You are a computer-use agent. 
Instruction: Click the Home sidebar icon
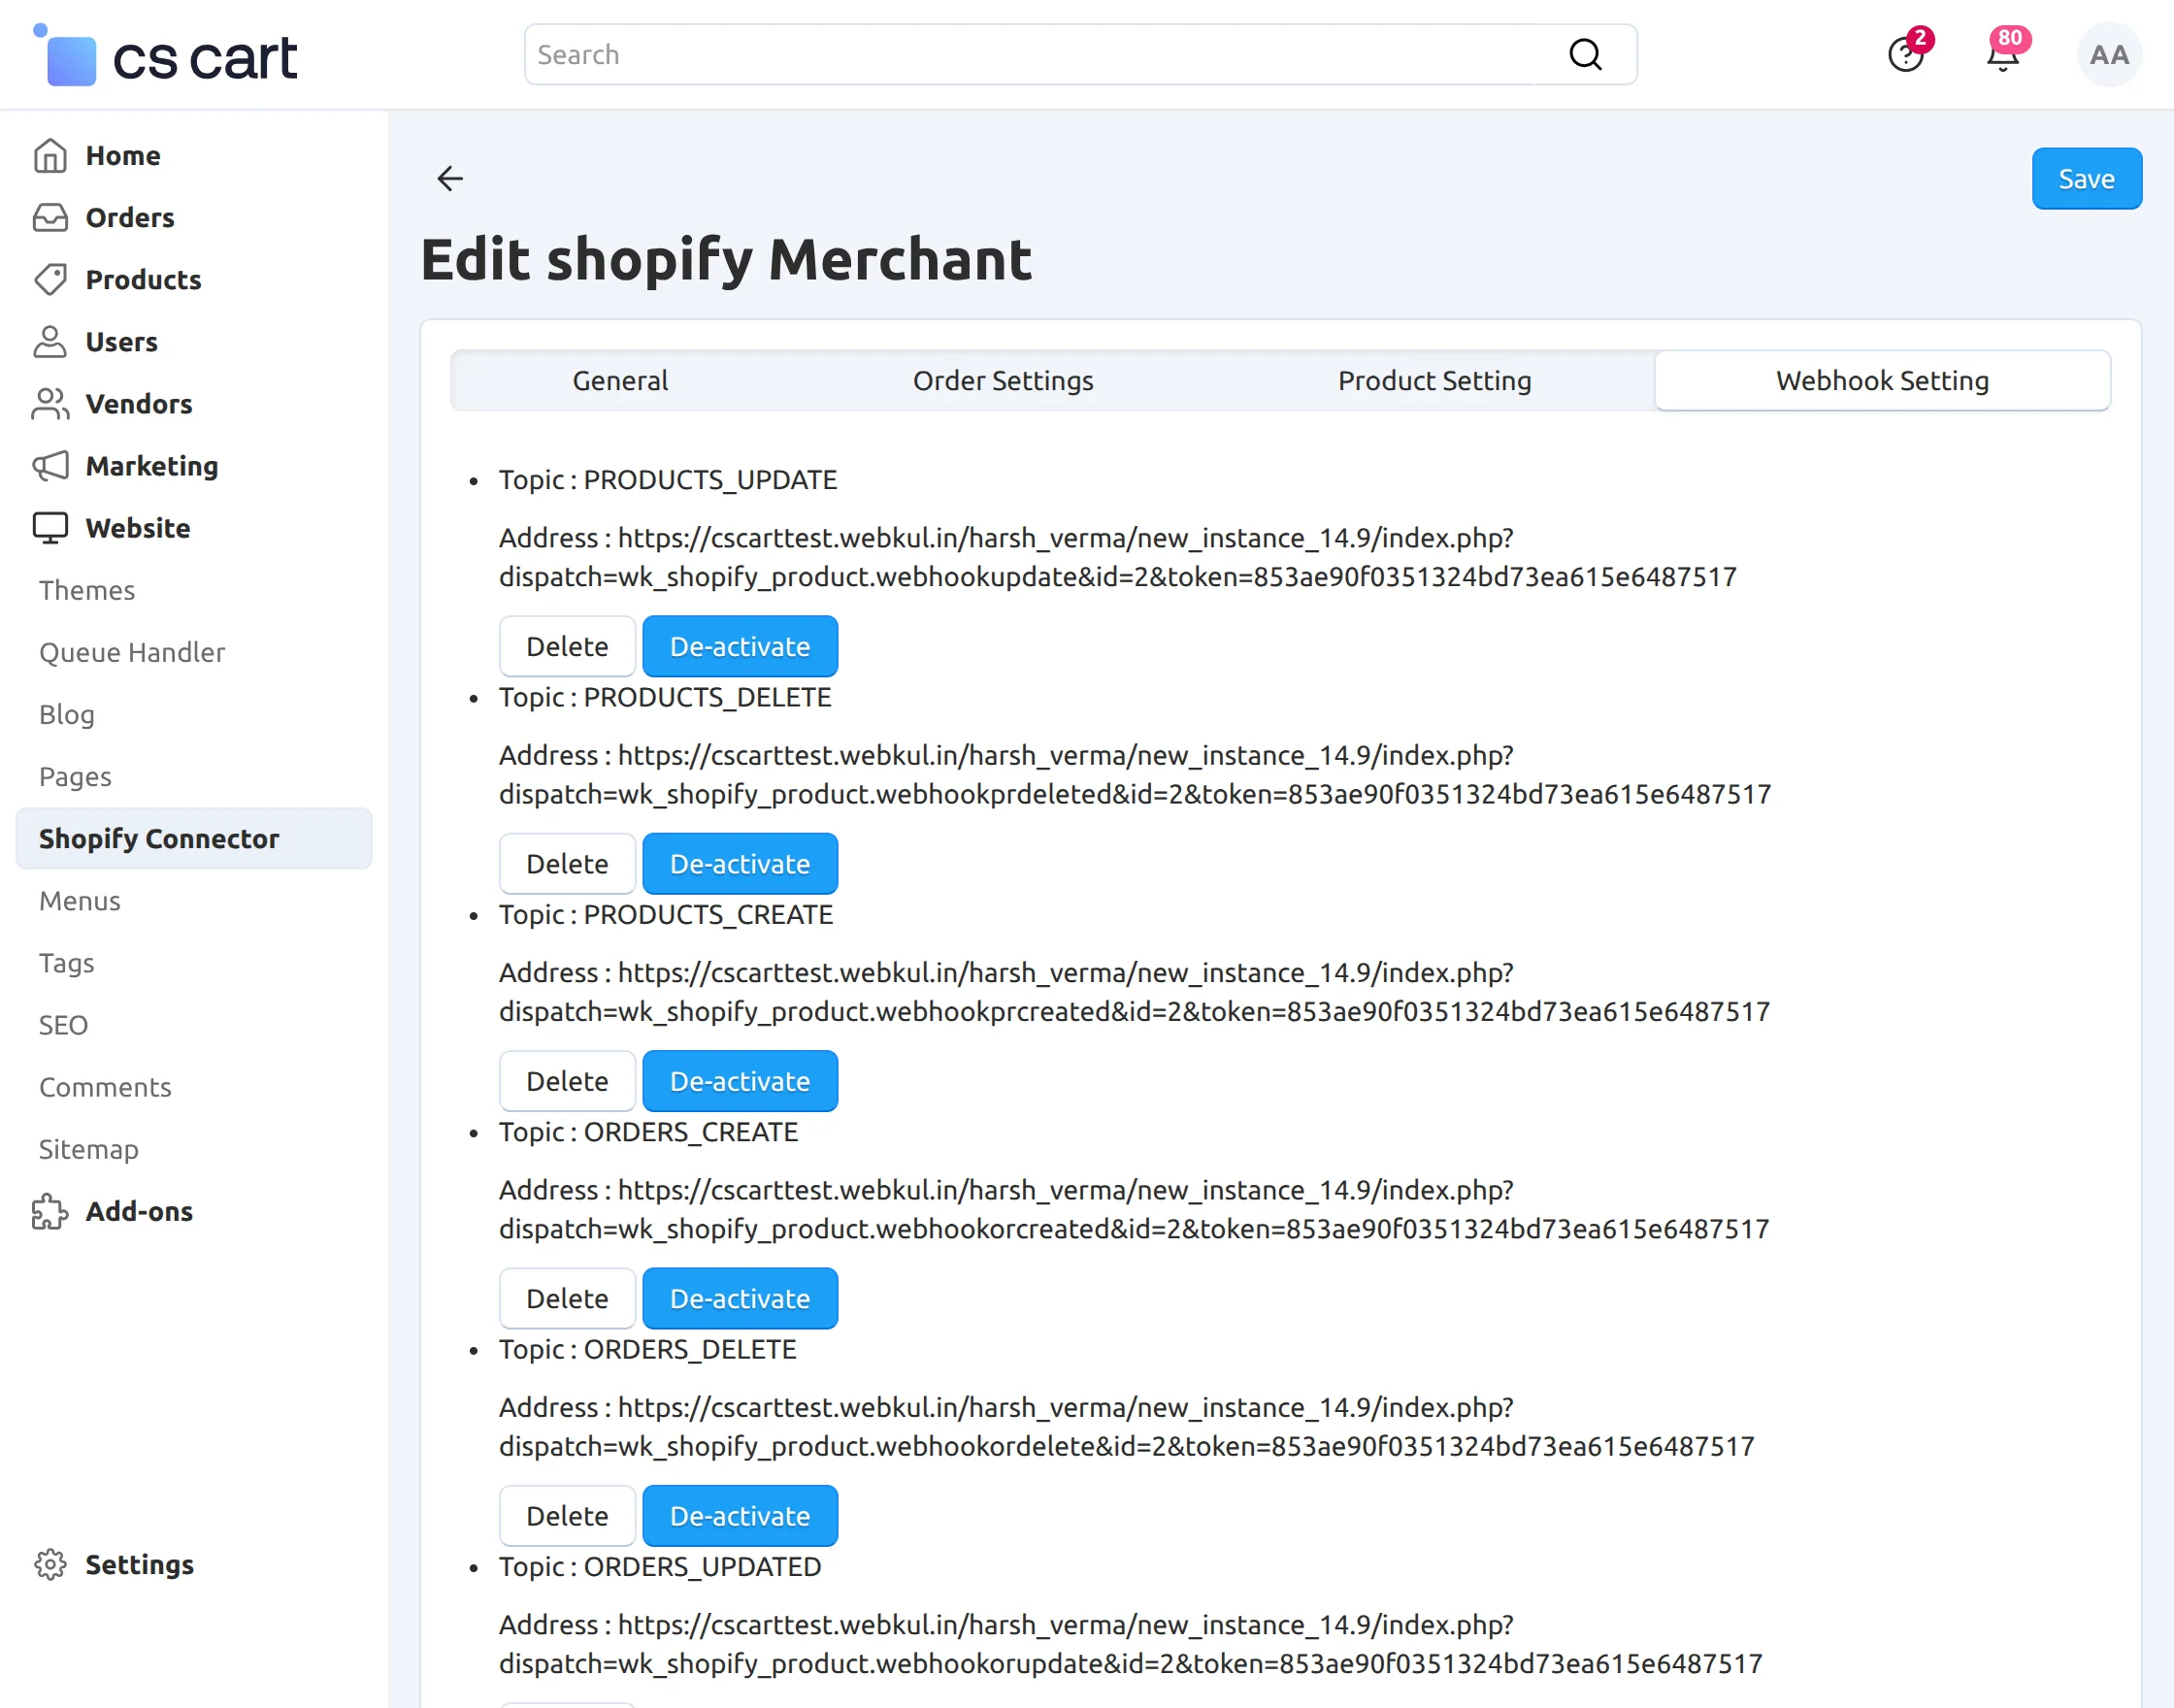(50, 156)
